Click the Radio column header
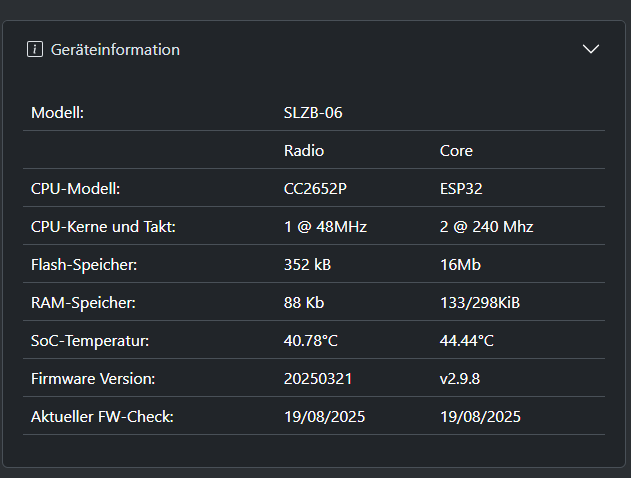The width and height of the screenshot is (631, 478). 304,150
